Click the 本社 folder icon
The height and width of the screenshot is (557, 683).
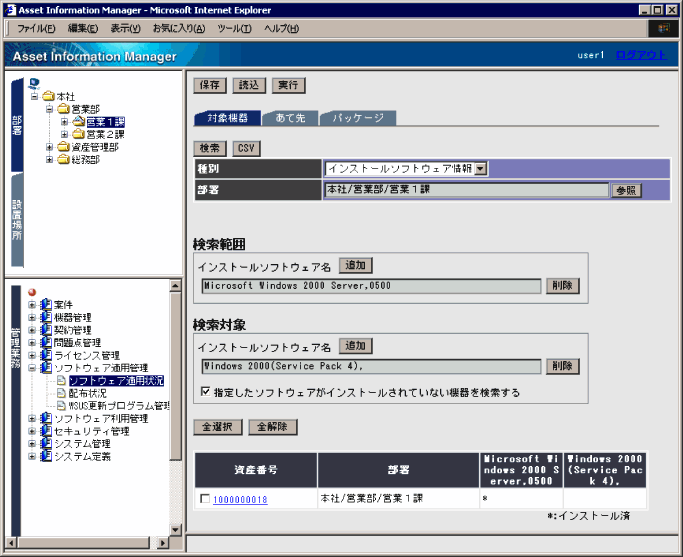point(48,96)
